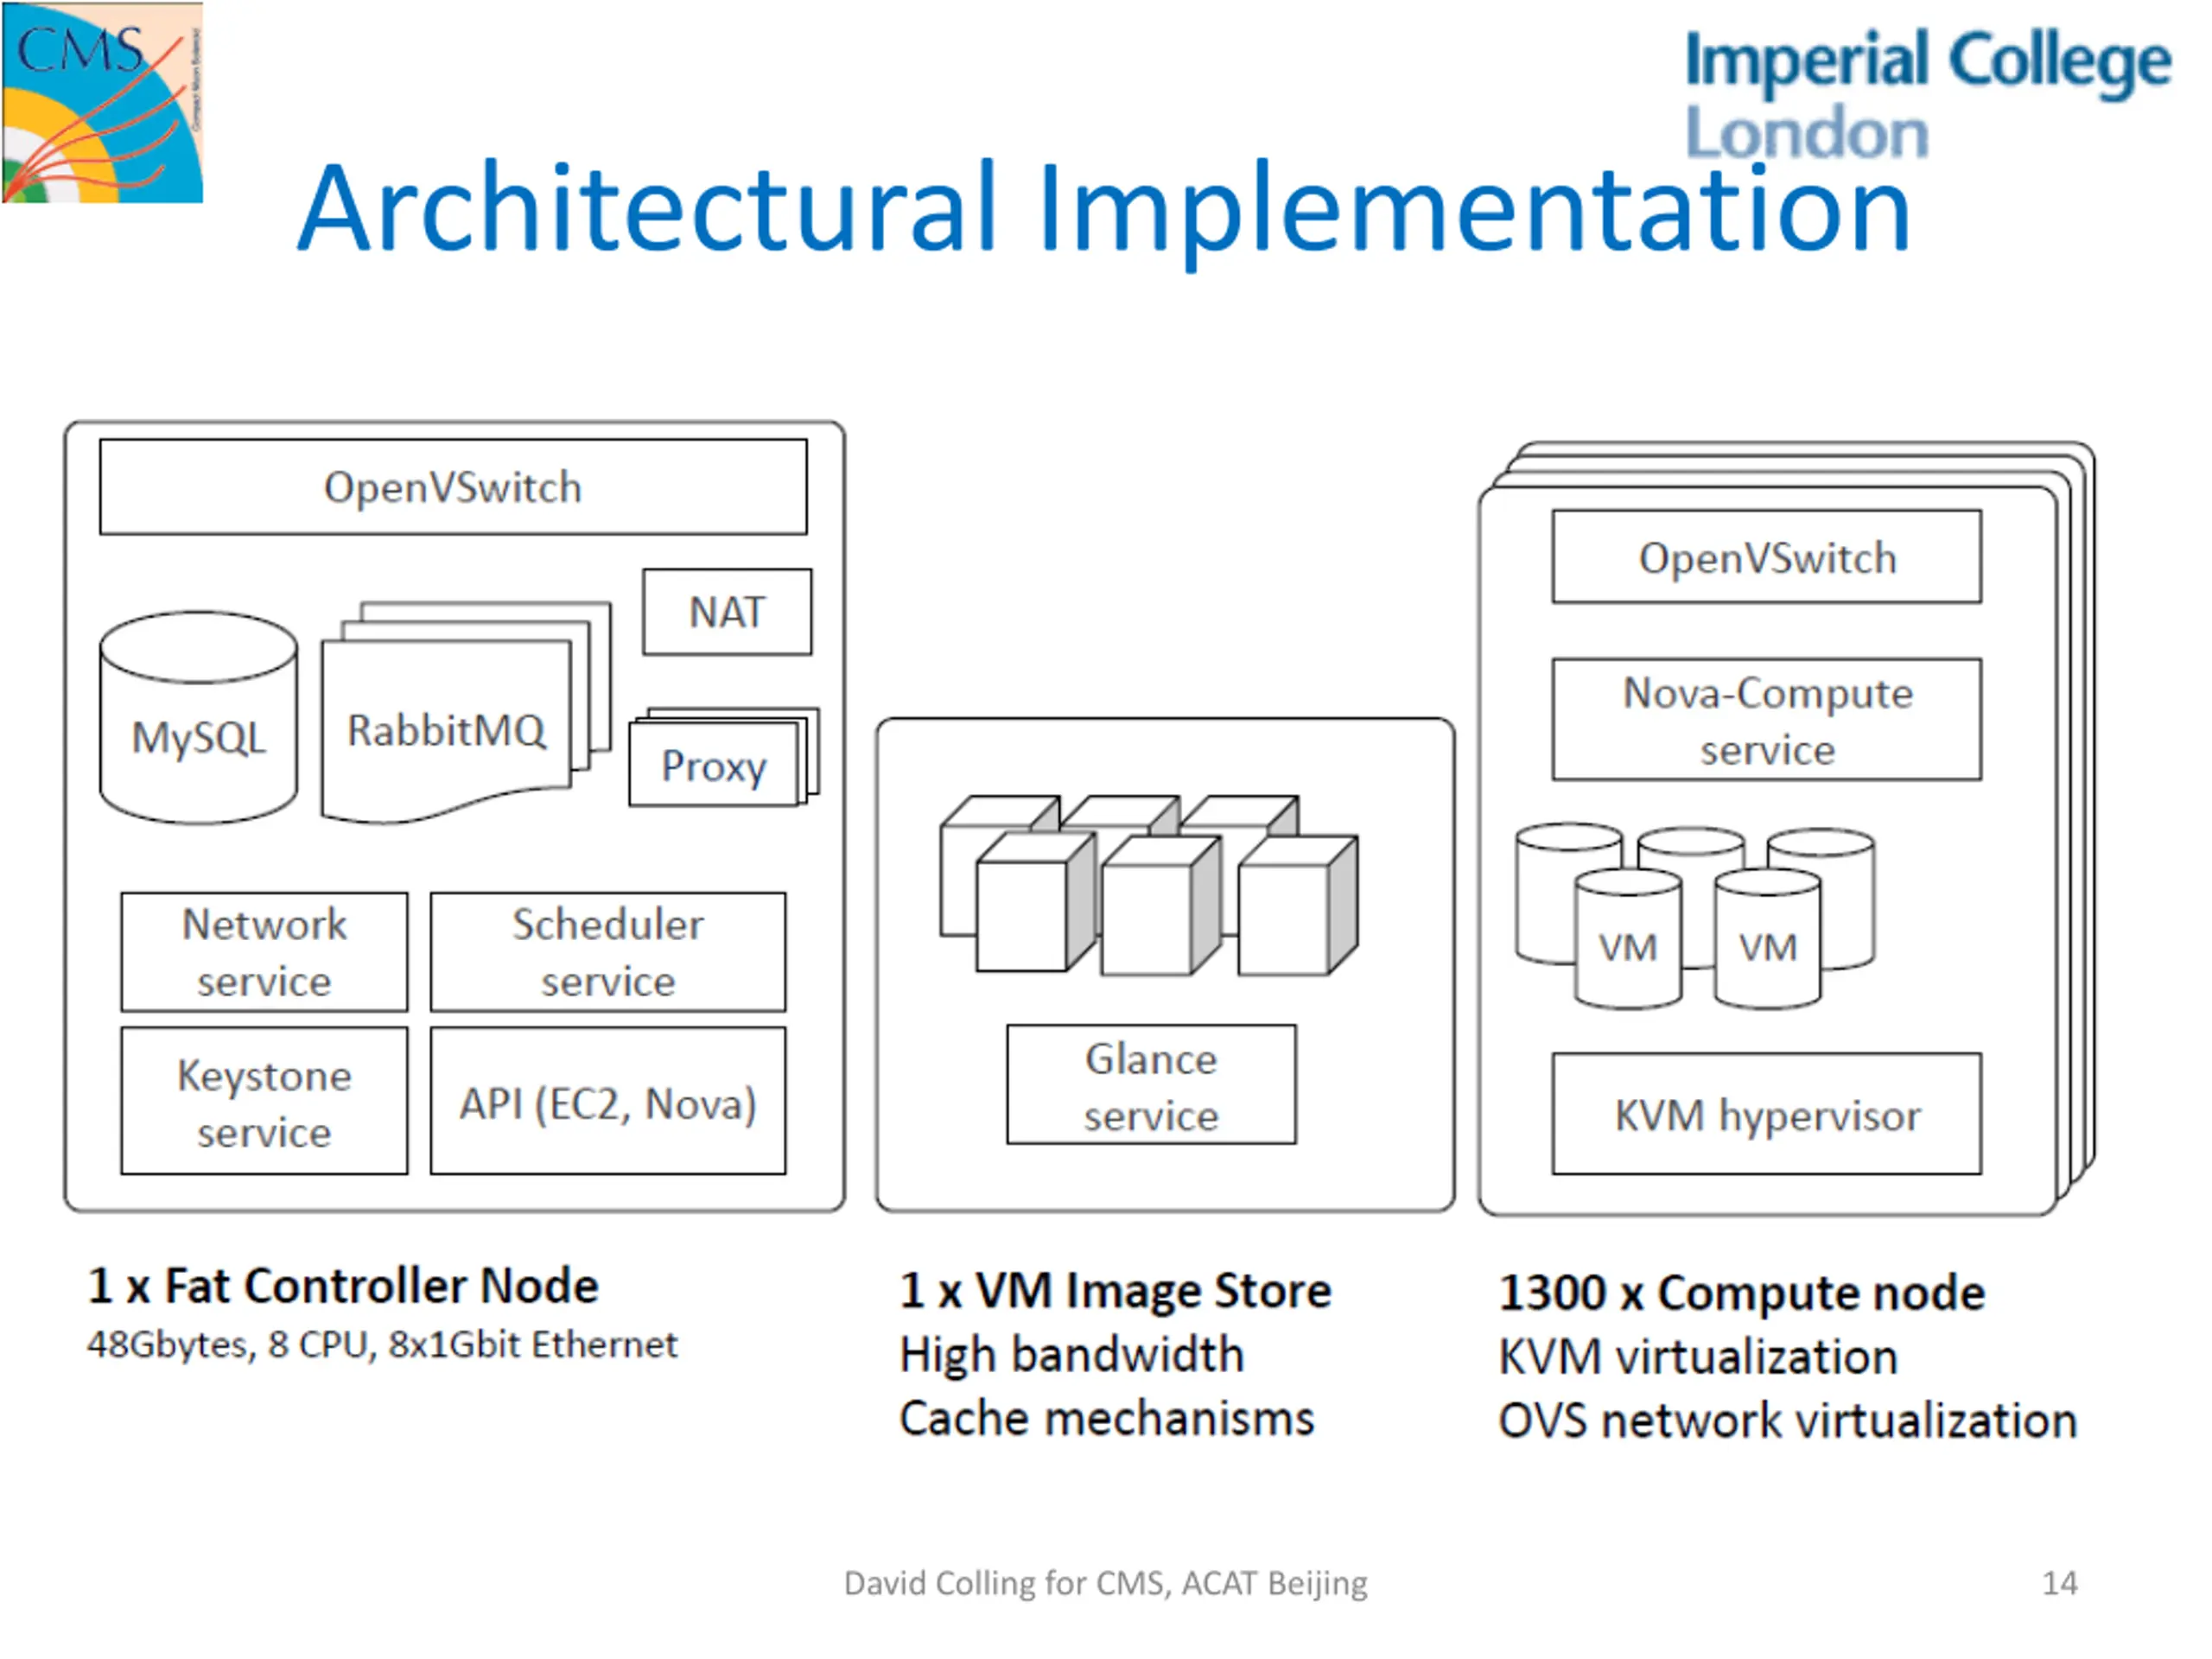Click '48Gbytes, 8 CPU, 8x1Gbit Ethernet' text
This screenshot has width=2212, height=1659.
coord(382,1345)
